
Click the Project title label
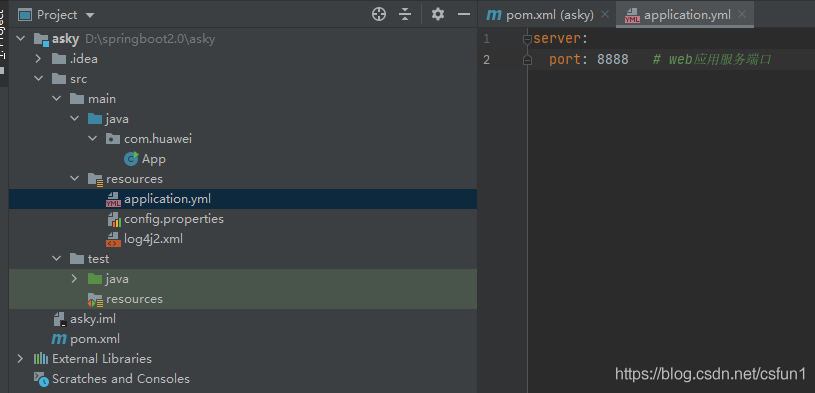tap(57, 15)
